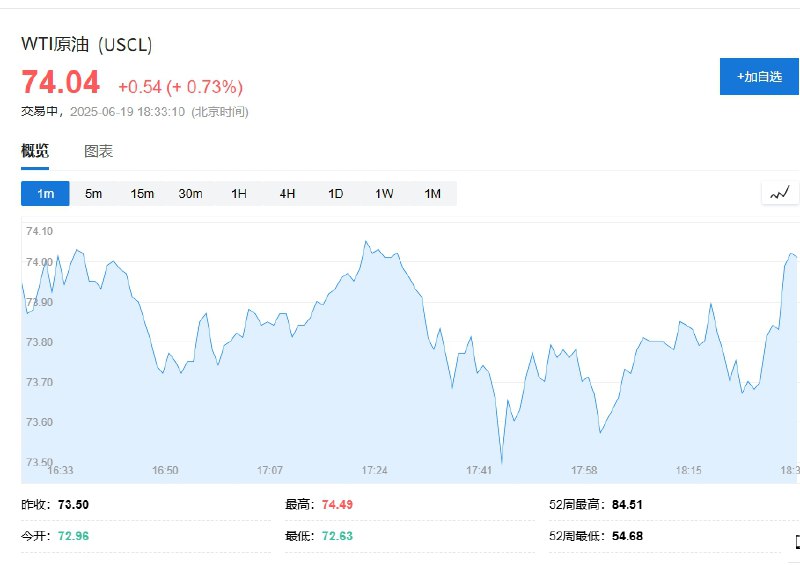800x565 pixels.
Task: Click the 16:50 time axis label
Action: pyautogui.click(x=165, y=470)
